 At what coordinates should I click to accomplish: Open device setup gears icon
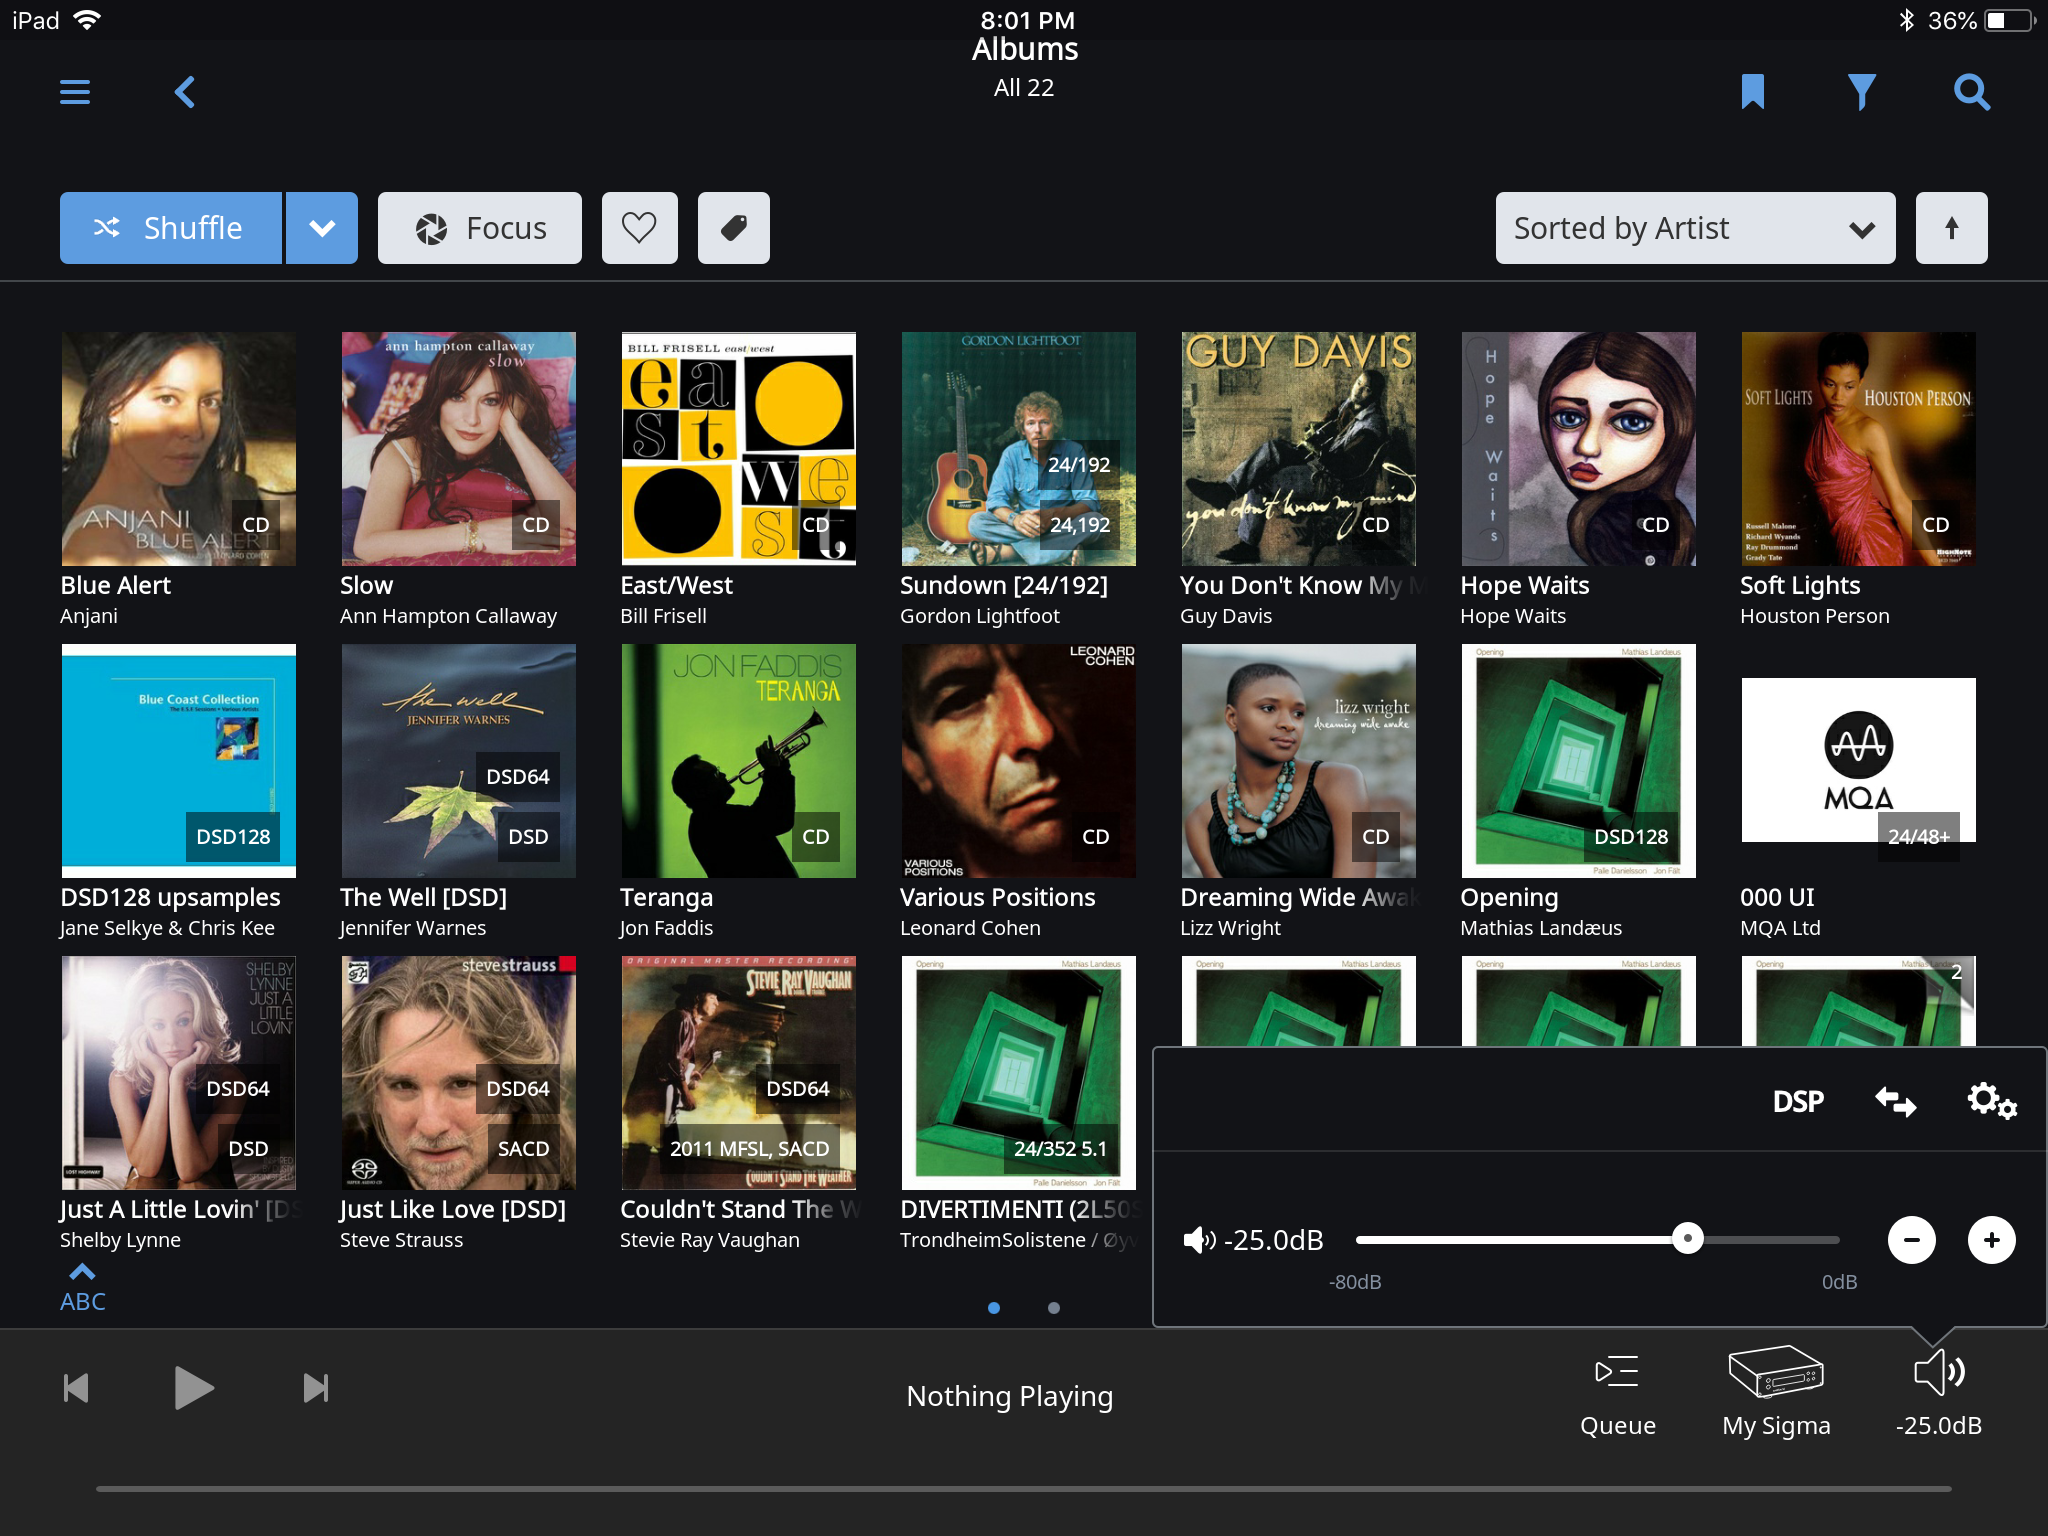tap(1992, 1101)
